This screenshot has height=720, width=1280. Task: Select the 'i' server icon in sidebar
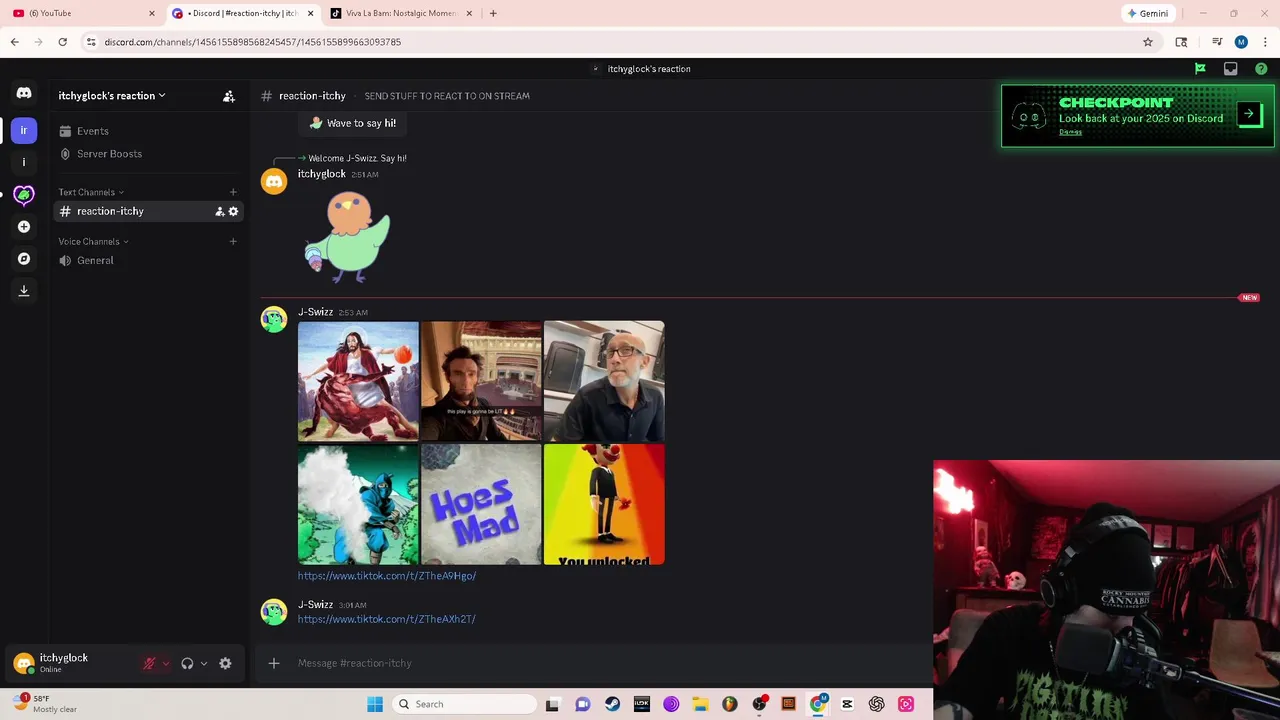point(24,162)
